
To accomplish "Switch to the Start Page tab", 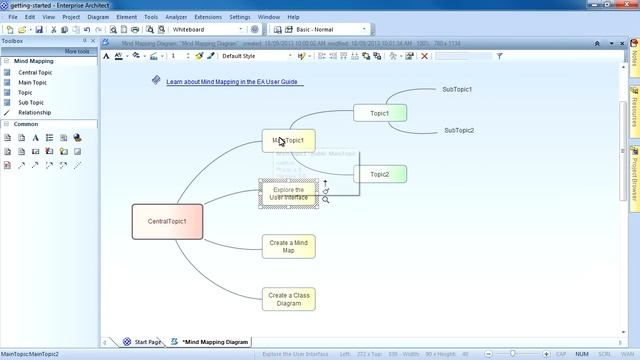I will pos(142,342).
